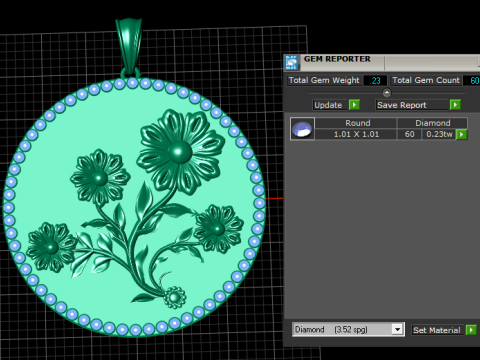Collapse panel using small round arrow
The image size is (480, 360).
click(x=387, y=92)
